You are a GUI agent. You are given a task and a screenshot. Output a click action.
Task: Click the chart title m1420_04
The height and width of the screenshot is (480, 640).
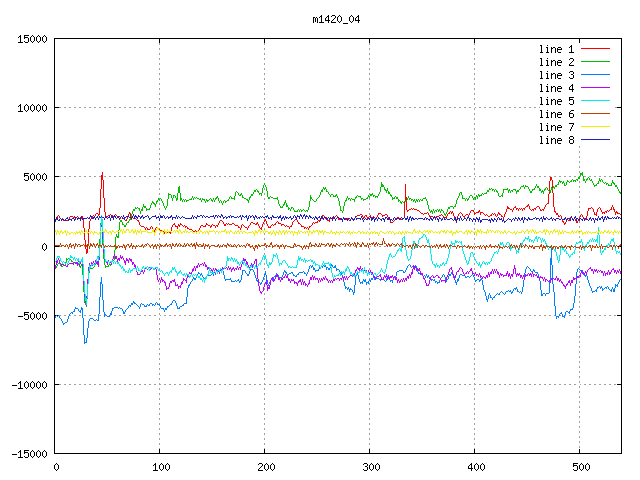point(336,18)
